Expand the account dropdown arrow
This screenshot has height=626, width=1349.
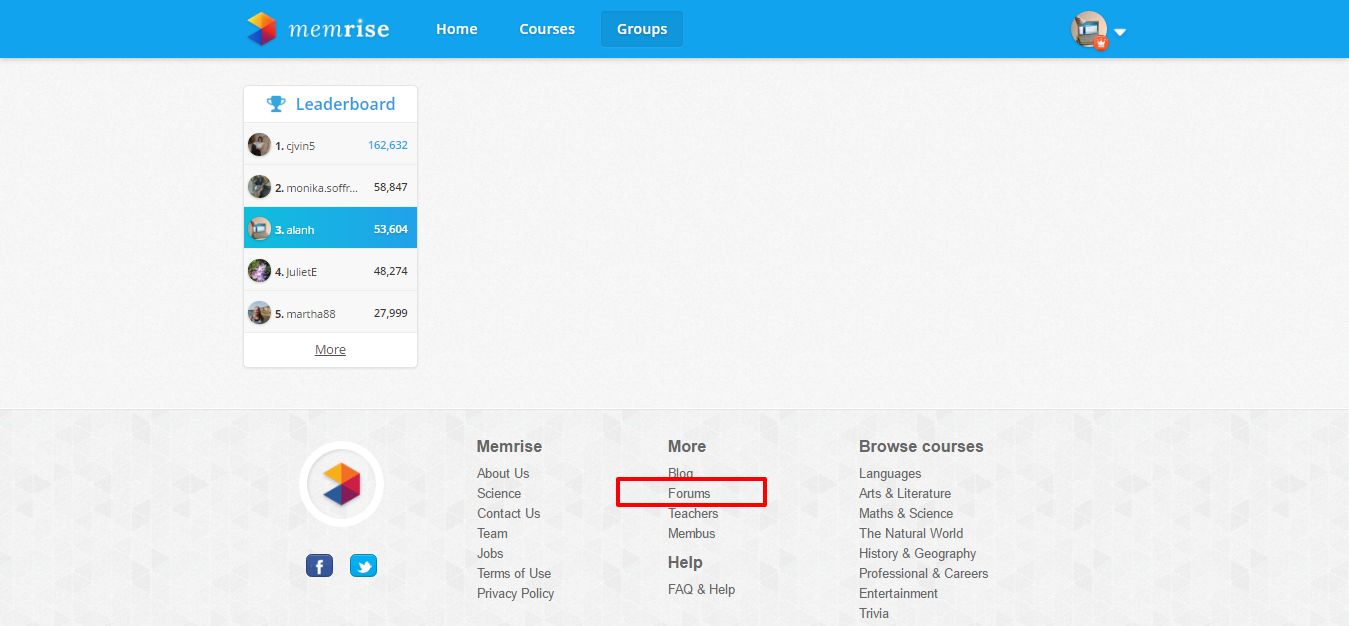(x=1120, y=32)
